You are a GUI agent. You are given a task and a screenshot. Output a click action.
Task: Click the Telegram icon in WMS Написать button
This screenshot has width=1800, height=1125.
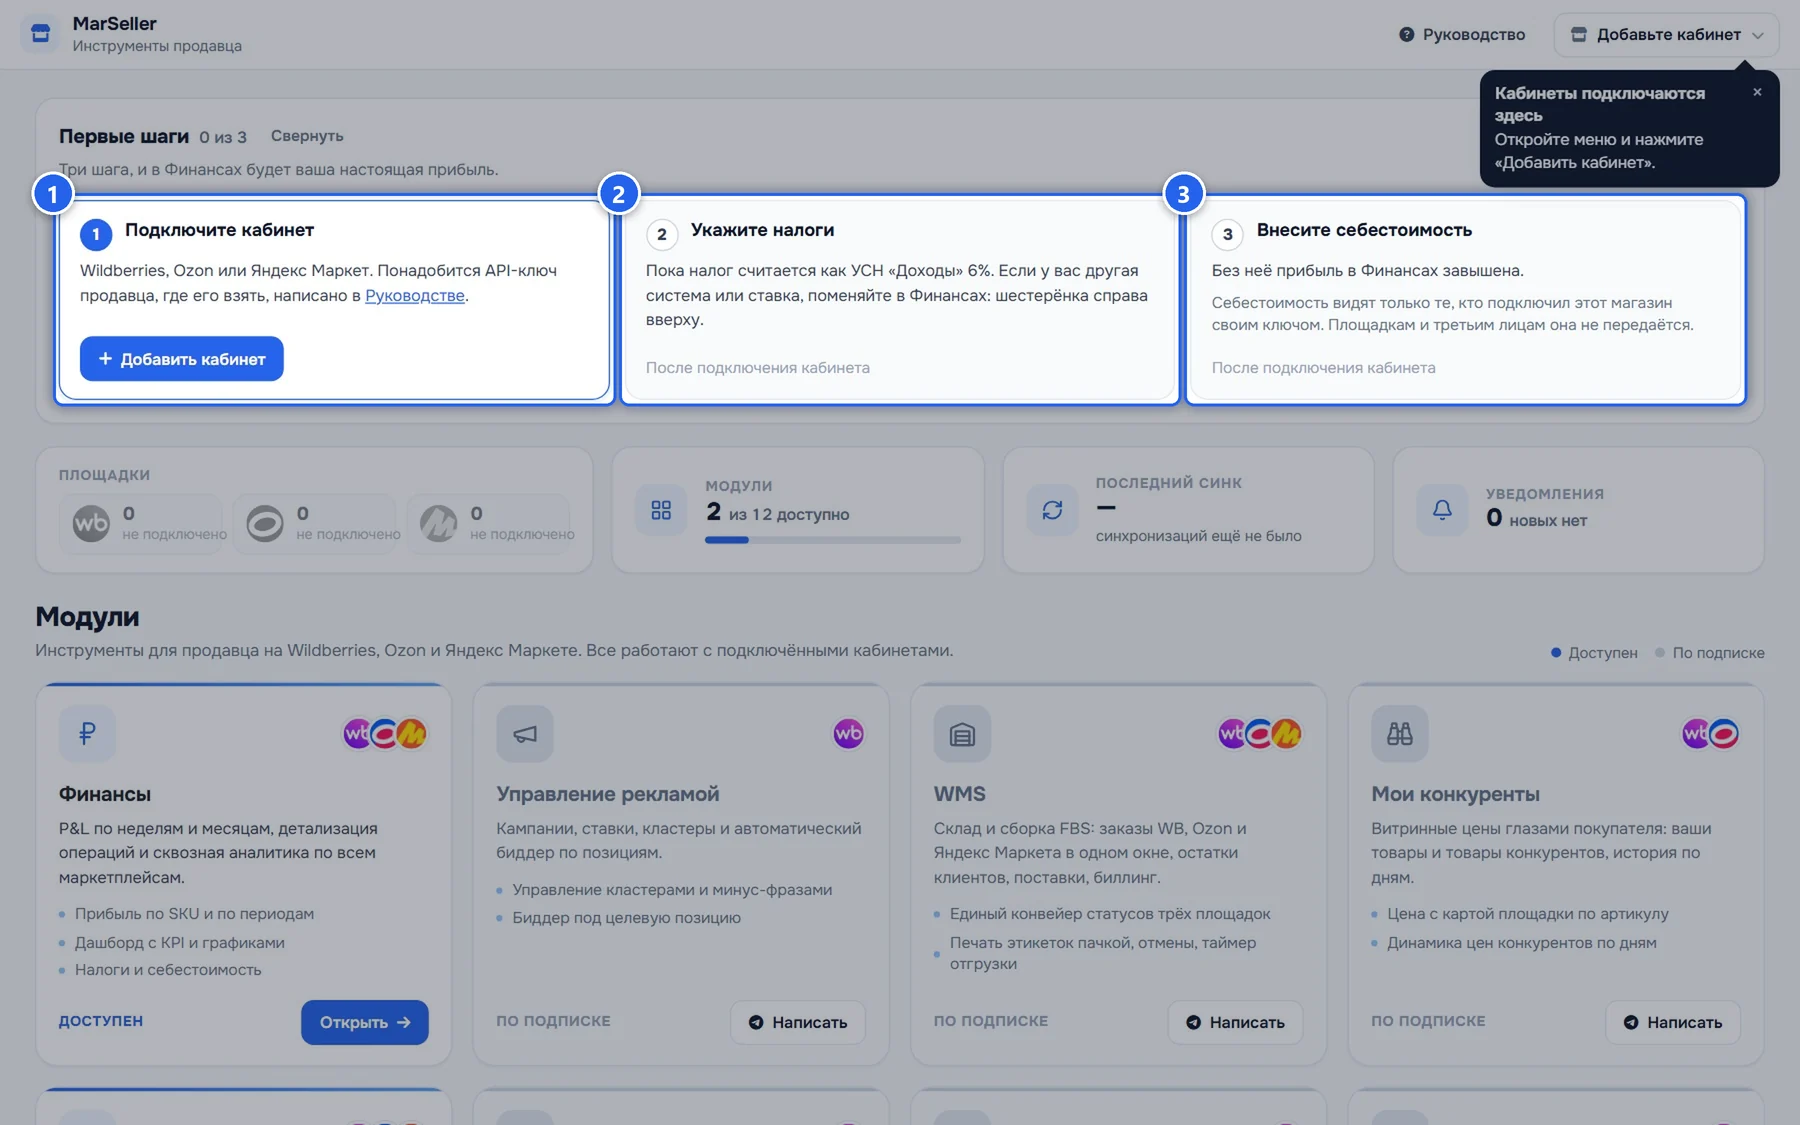(1193, 1022)
